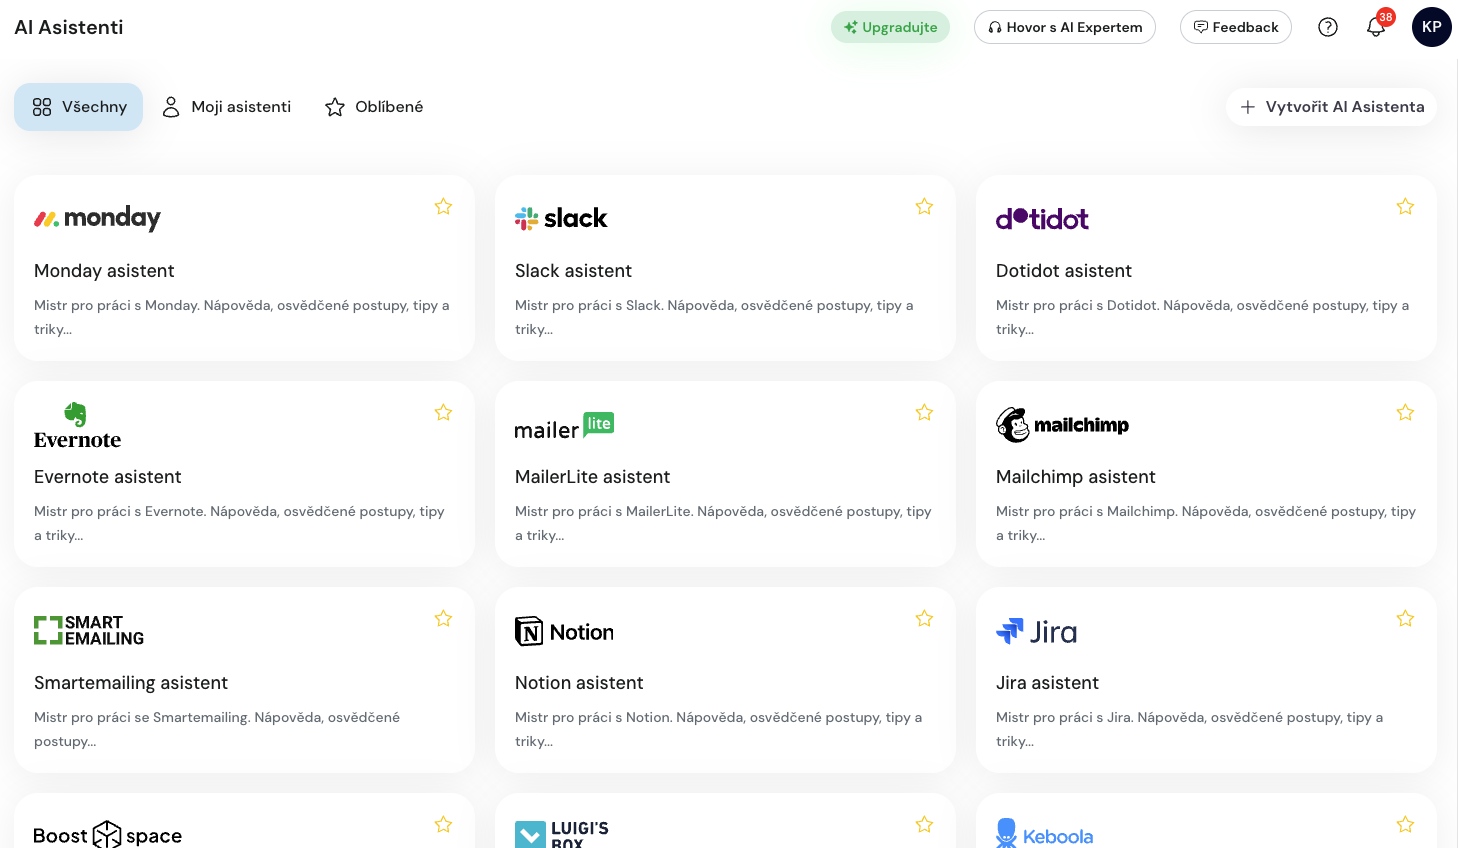
Task: Open the MailerLite asistent title
Action: pyautogui.click(x=593, y=477)
